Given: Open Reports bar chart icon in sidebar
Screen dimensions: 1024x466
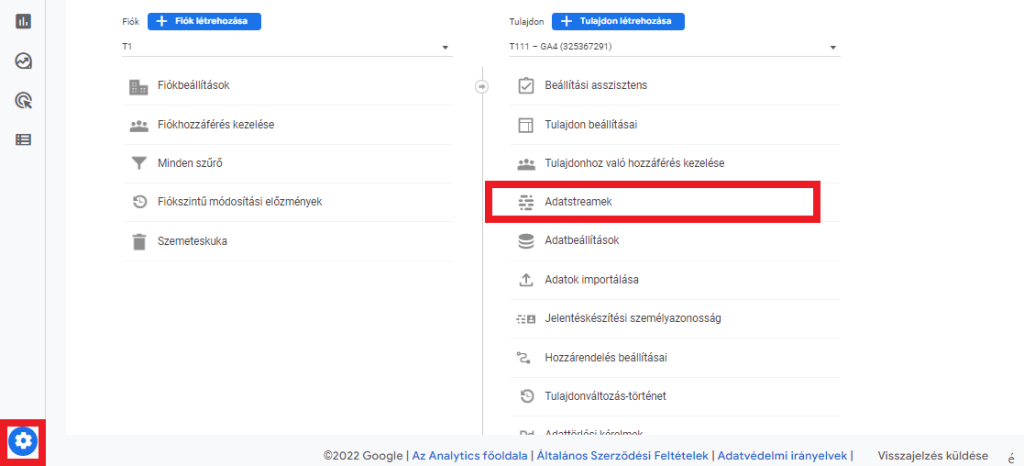Looking at the screenshot, I should pos(23,21).
